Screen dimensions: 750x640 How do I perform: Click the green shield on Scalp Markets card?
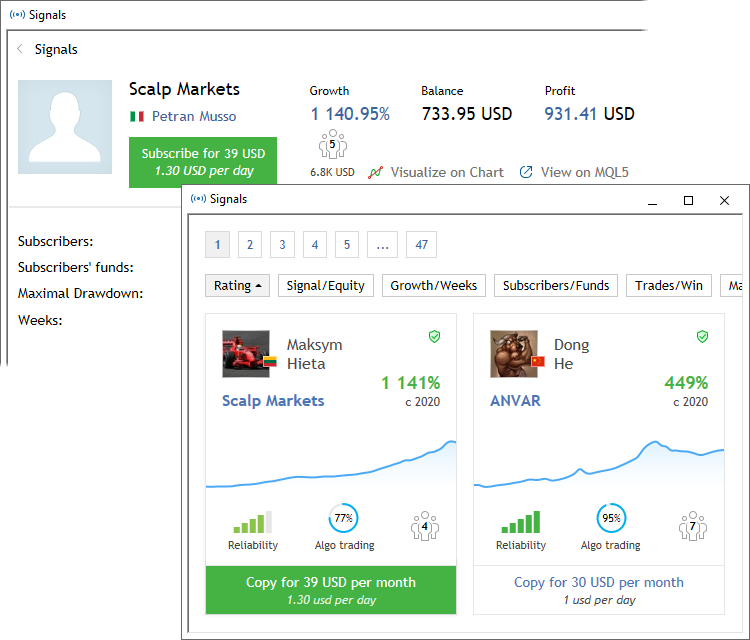(x=434, y=337)
